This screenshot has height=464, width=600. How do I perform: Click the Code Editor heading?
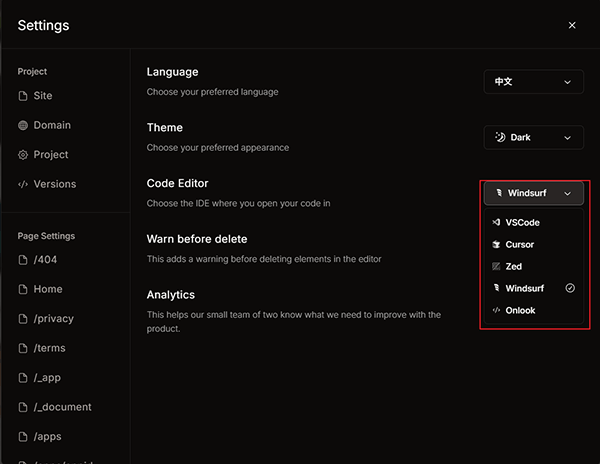[177, 183]
